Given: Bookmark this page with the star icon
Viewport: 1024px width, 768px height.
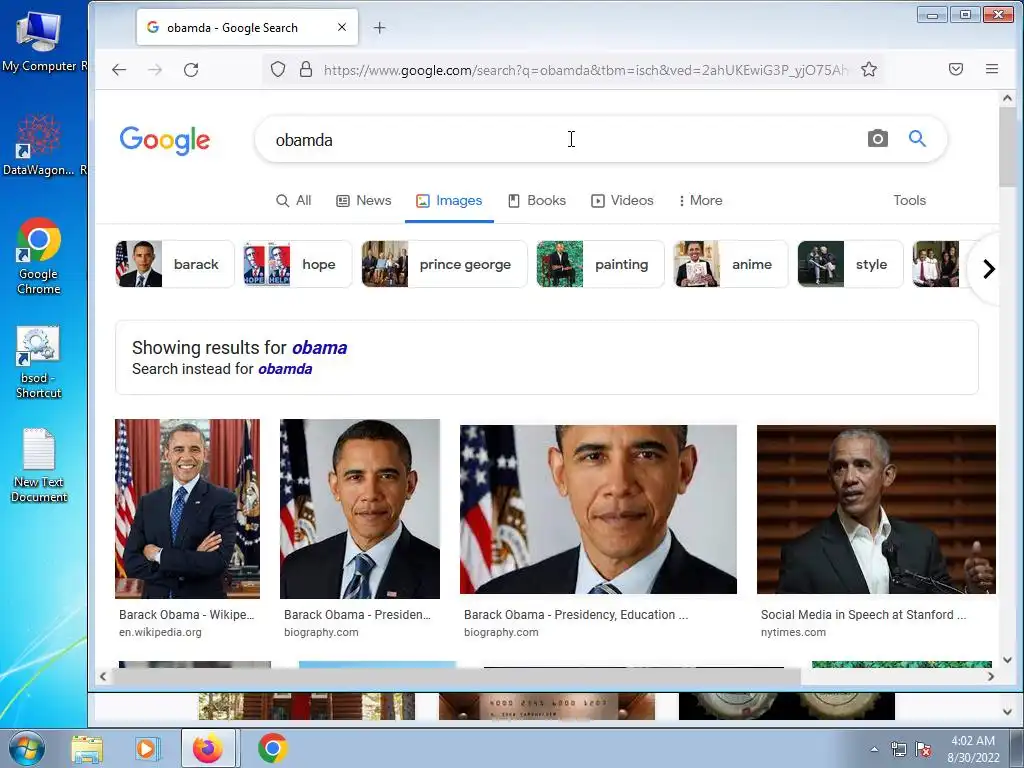Looking at the screenshot, I should pos(869,69).
